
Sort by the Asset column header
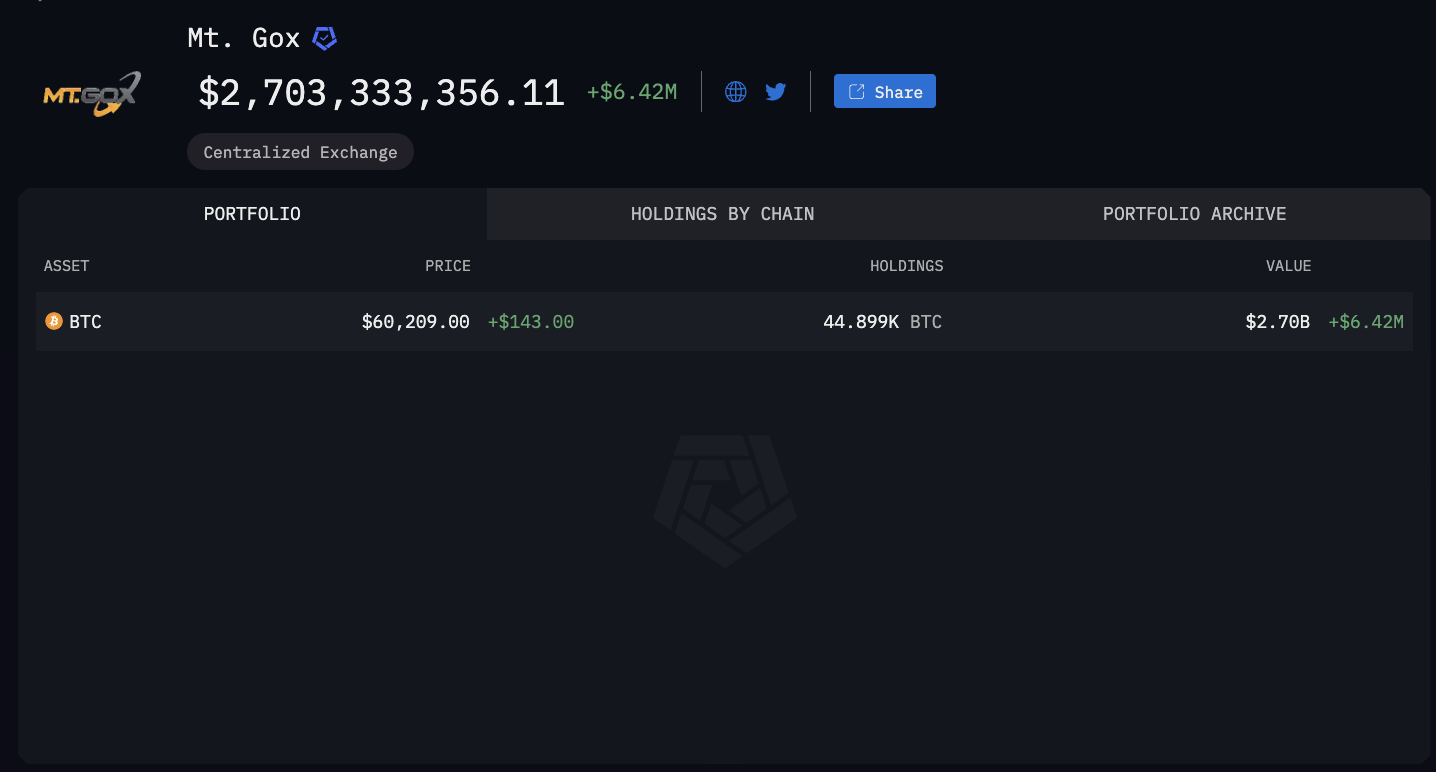click(66, 266)
